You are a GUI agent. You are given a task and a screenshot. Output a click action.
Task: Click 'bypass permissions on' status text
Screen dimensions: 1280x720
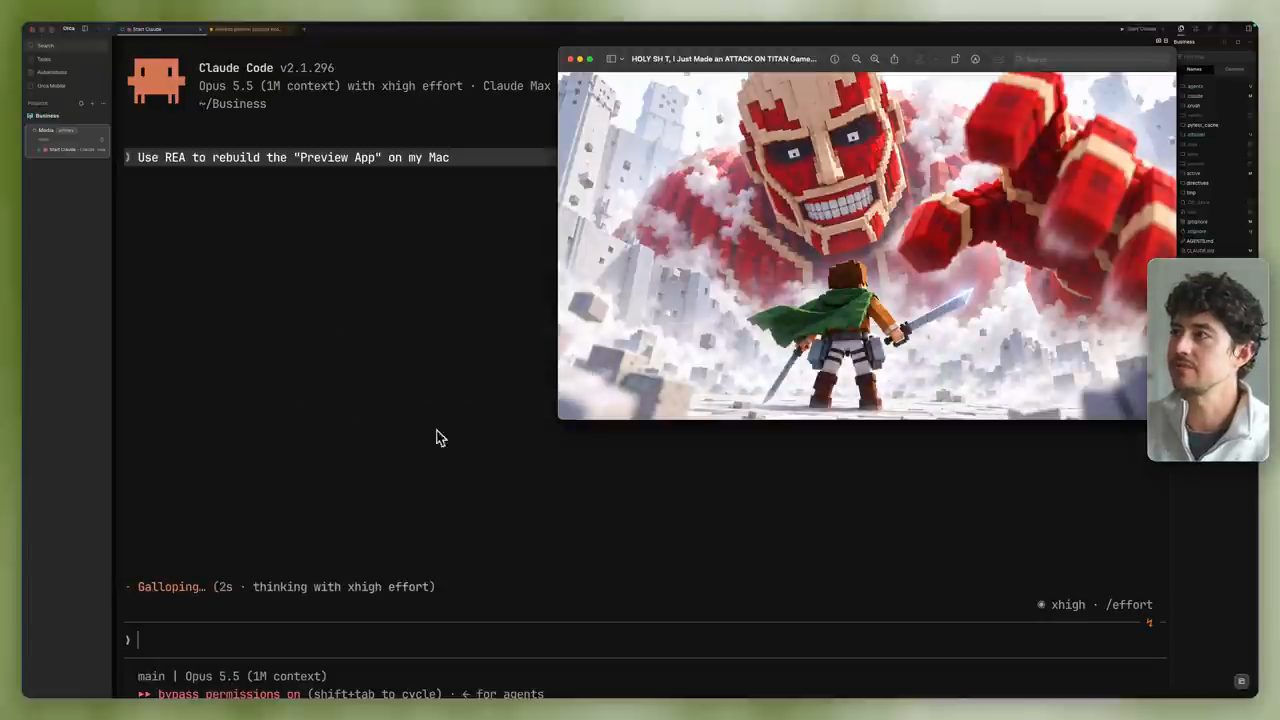229,693
